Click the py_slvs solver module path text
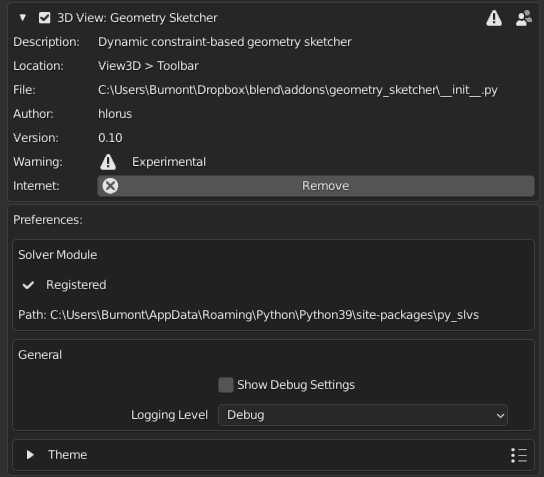Image resolution: width=544 pixels, height=477 pixels. tap(264, 315)
